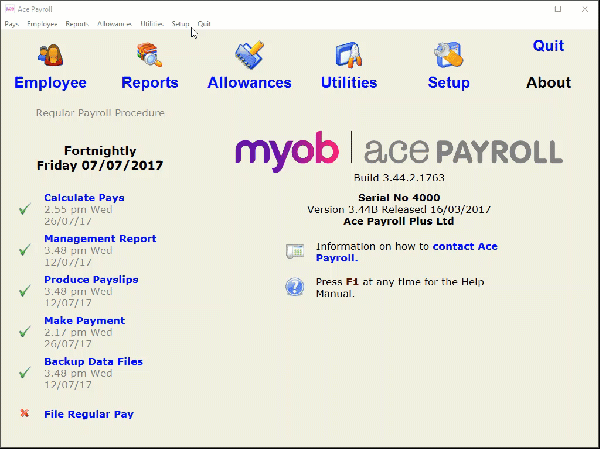
Task: Open the Allowances notebook and pencil icon
Action: tap(249, 55)
